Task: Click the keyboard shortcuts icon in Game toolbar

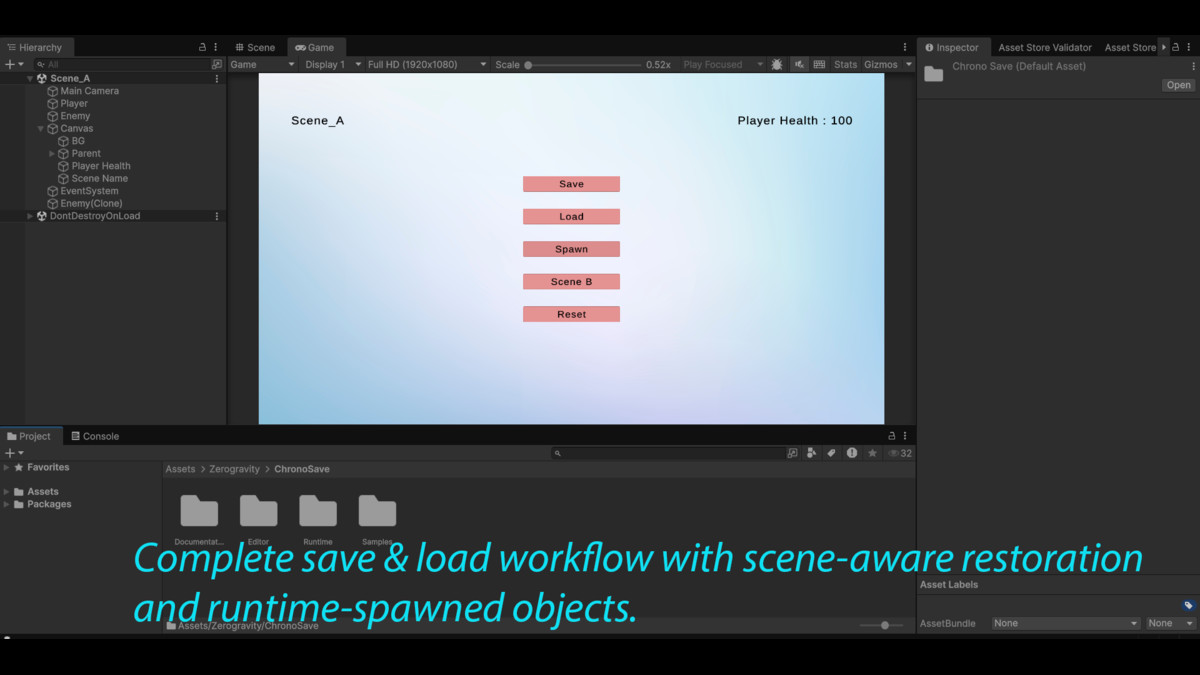Action: [x=818, y=63]
